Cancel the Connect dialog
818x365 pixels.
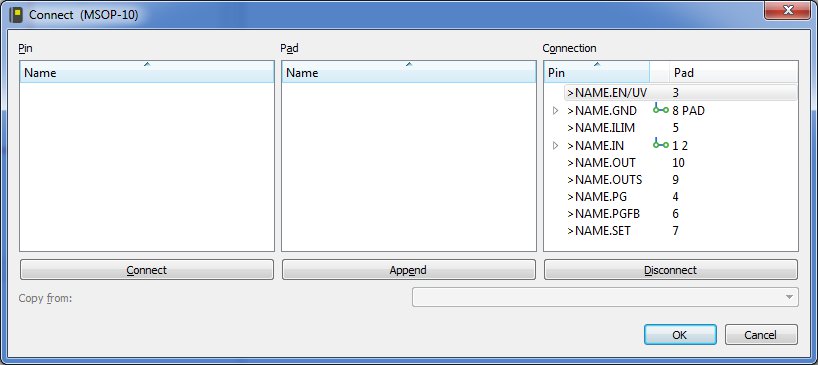761,335
